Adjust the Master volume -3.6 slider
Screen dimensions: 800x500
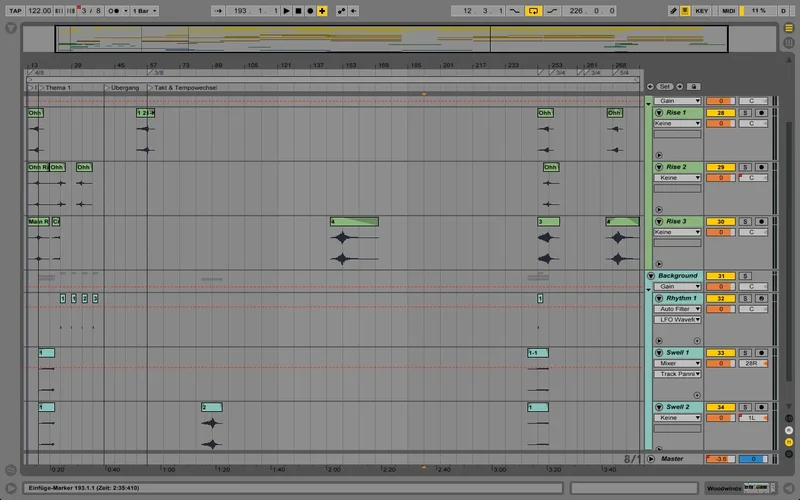click(720, 459)
